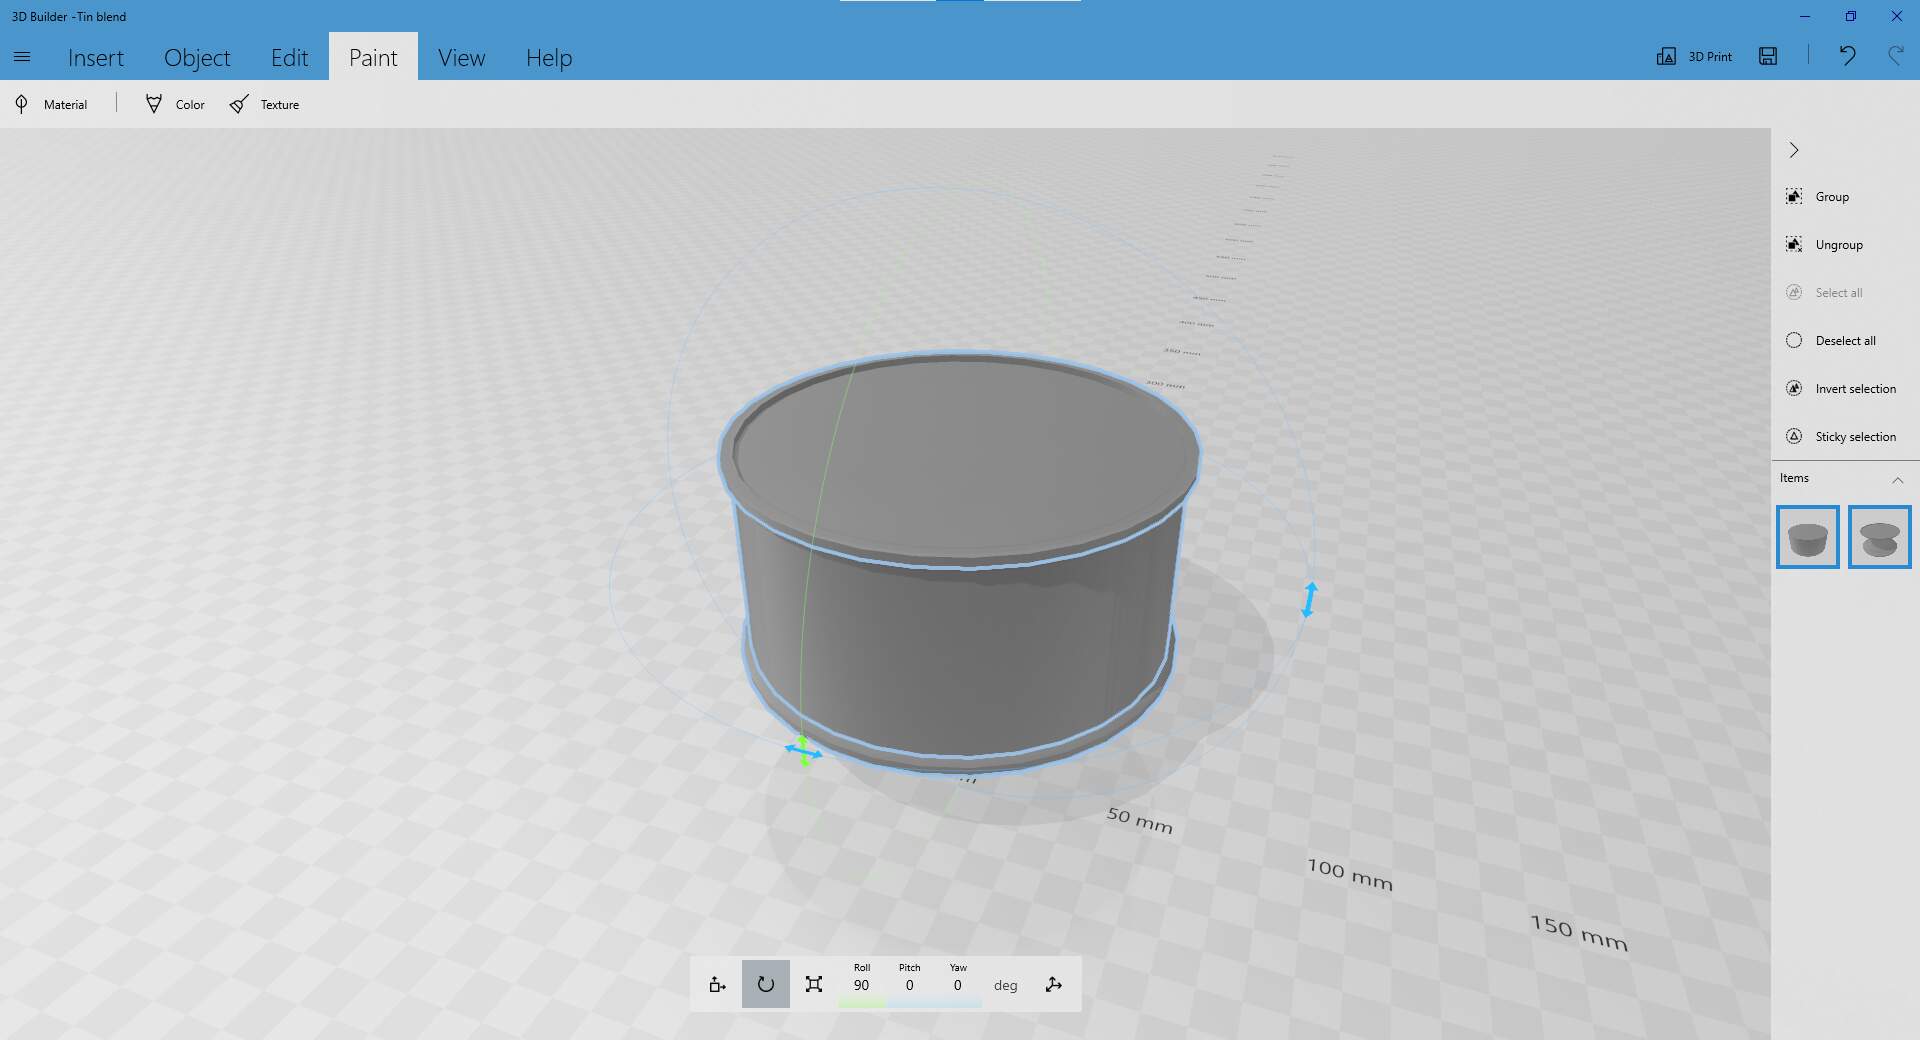This screenshot has height=1040, width=1920.
Task: Undo the last action
Action: click(x=1847, y=56)
